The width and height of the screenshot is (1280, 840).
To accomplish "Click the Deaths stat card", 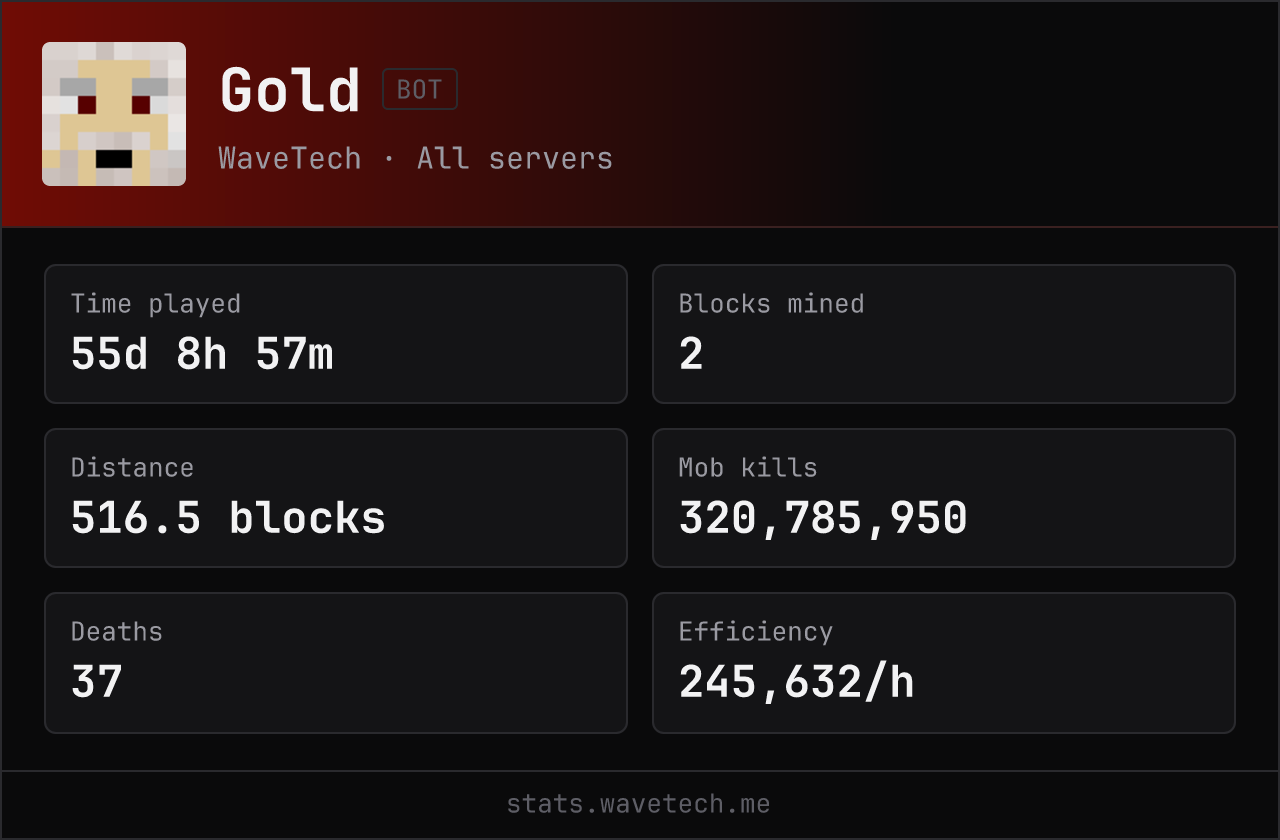I will coord(336,663).
